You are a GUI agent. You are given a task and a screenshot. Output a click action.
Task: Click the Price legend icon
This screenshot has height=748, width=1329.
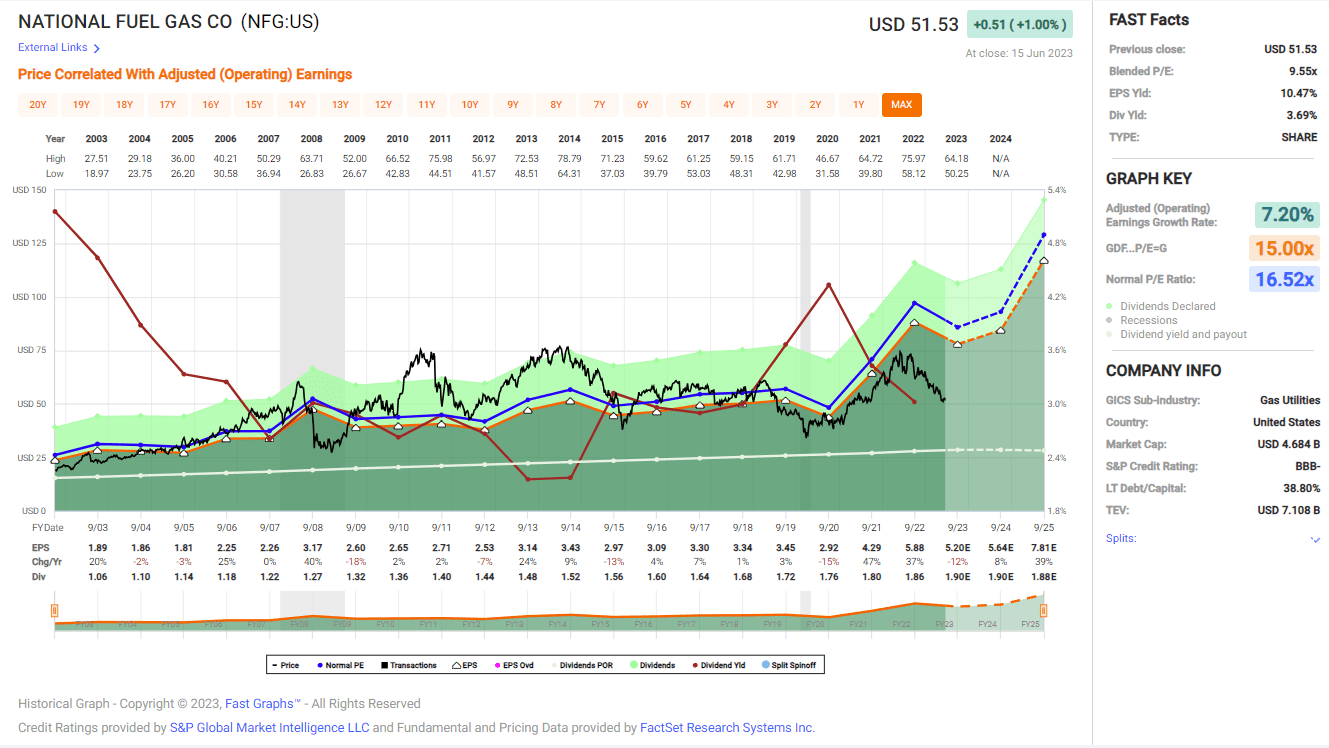click(273, 666)
